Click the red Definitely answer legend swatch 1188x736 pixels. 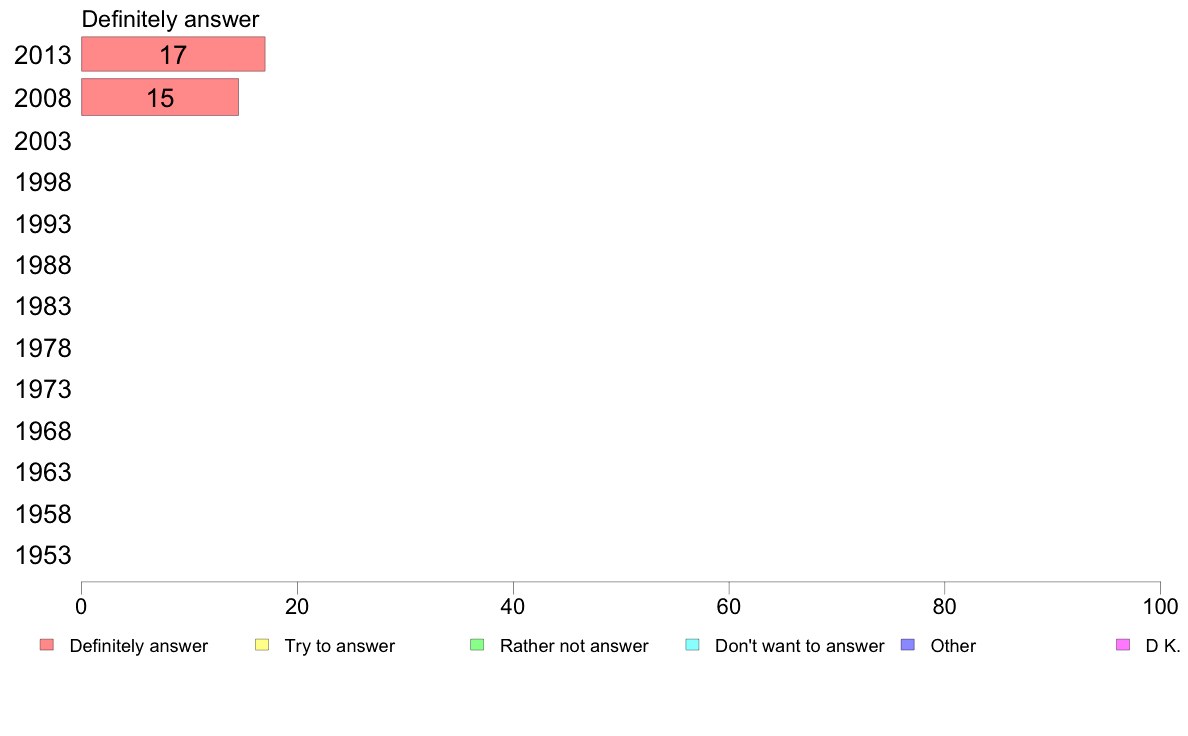[x=47, y=645]
